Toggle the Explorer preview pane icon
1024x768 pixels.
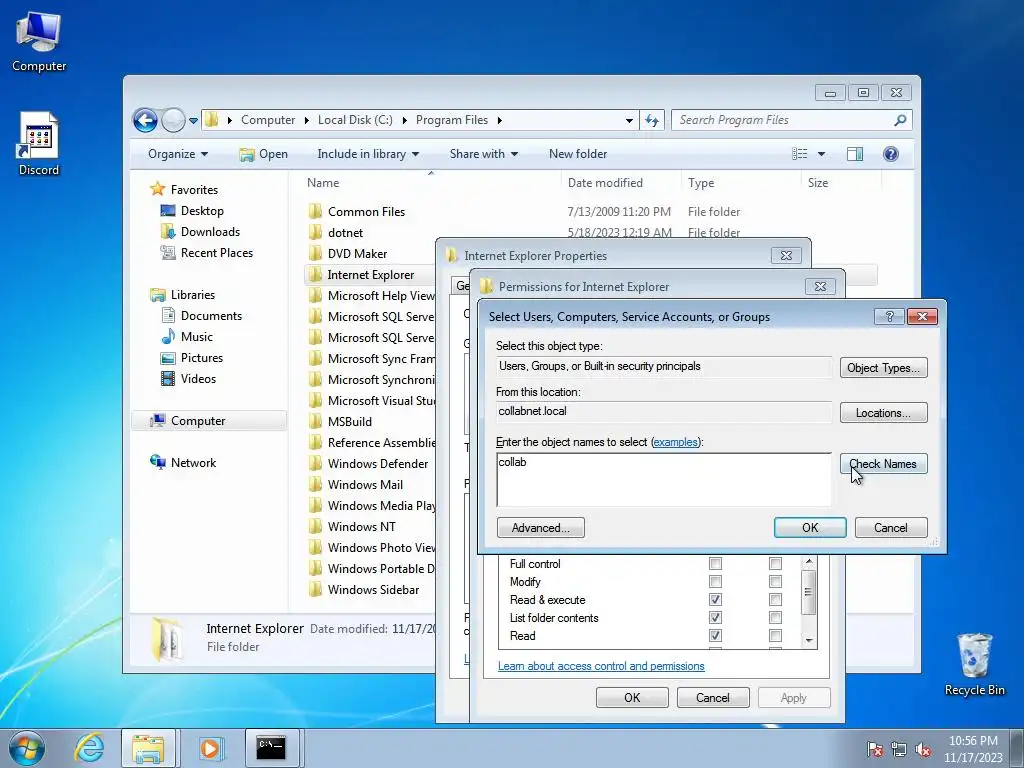pyautogui.click(x=854, y=154)
